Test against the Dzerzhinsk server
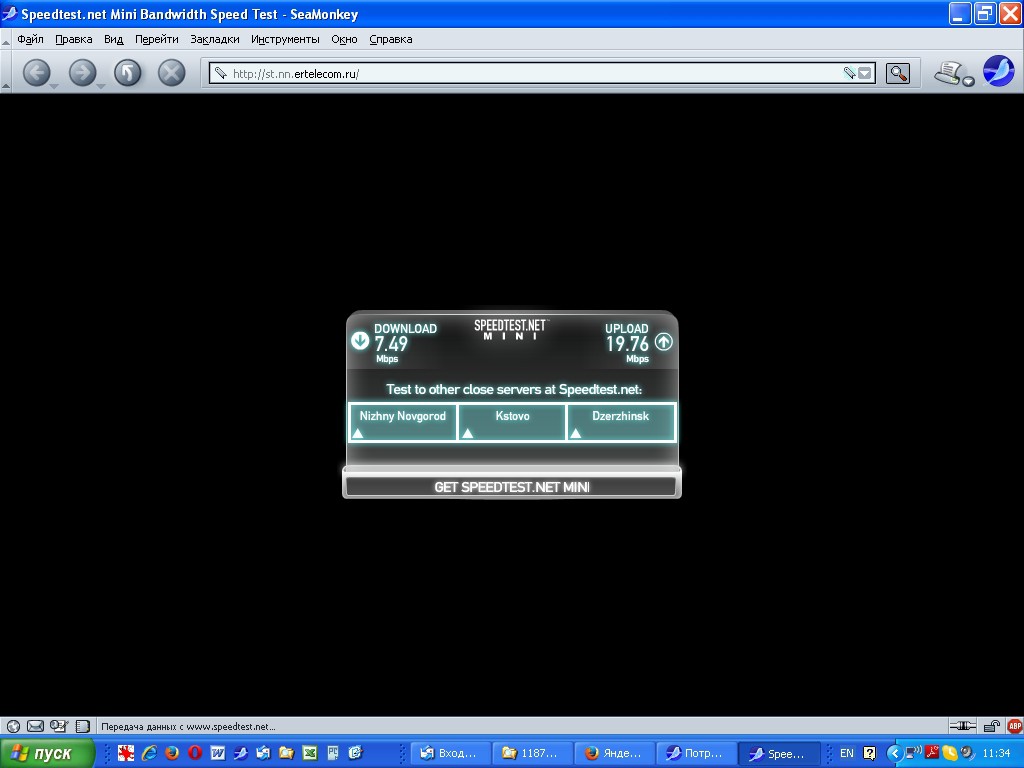Screen dimensions: 1024x768 coord(621,423)
